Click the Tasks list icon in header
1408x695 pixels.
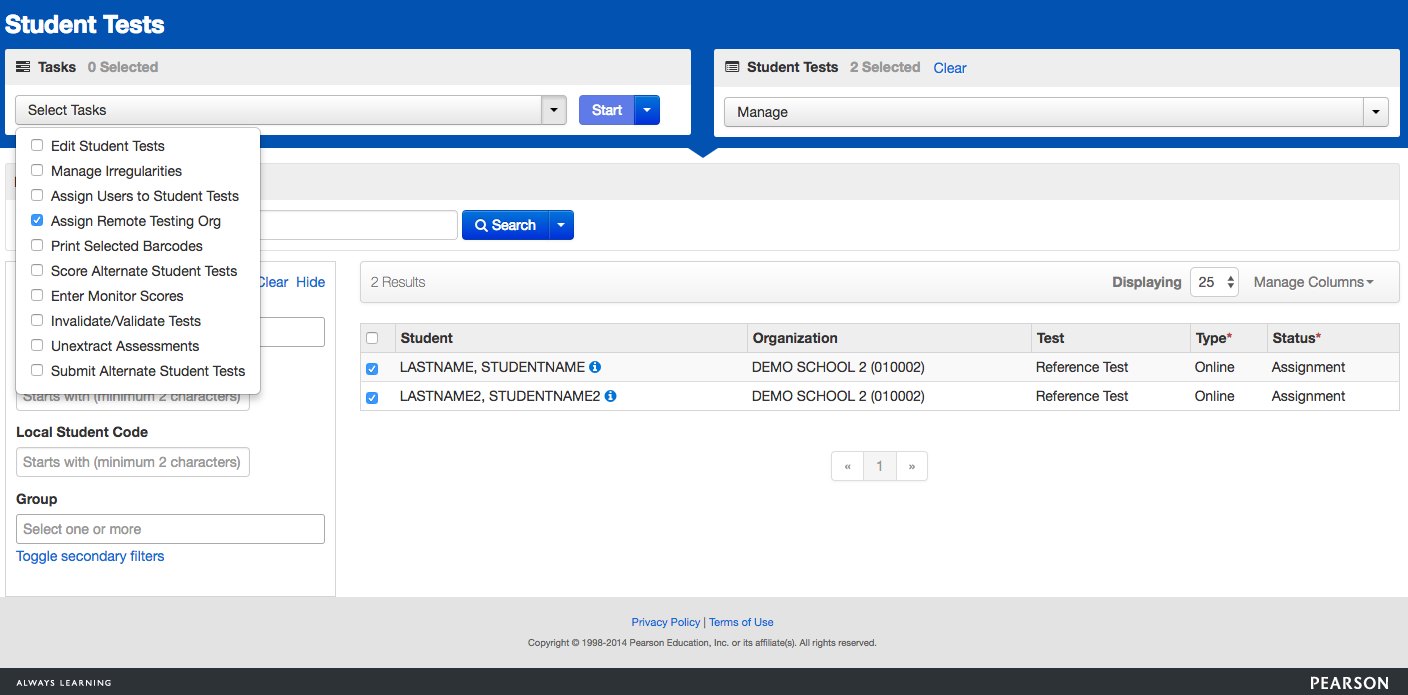click(x=23, y=67)
